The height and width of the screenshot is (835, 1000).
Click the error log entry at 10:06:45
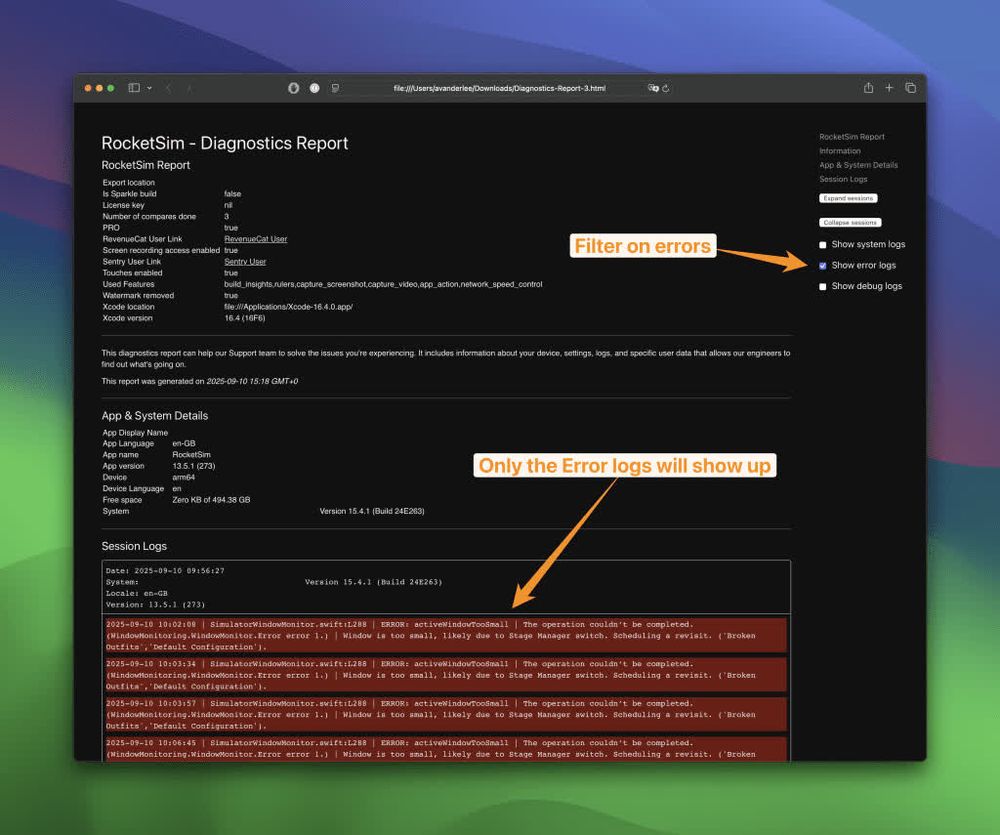click(446, 749)
